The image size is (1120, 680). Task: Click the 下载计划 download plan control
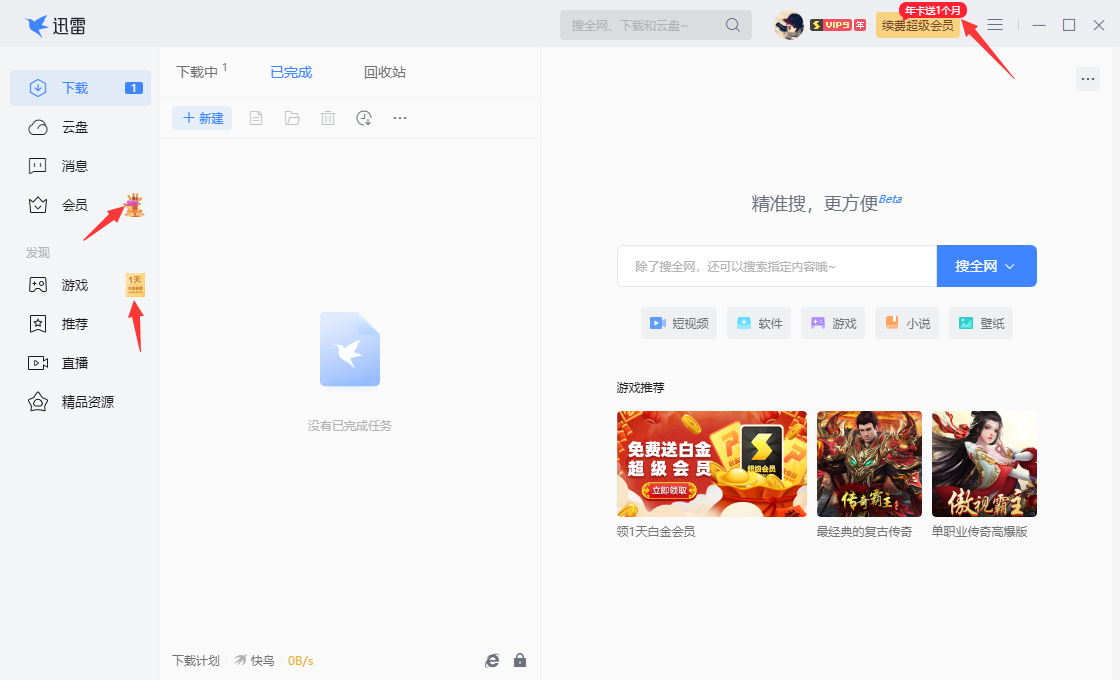195,660
